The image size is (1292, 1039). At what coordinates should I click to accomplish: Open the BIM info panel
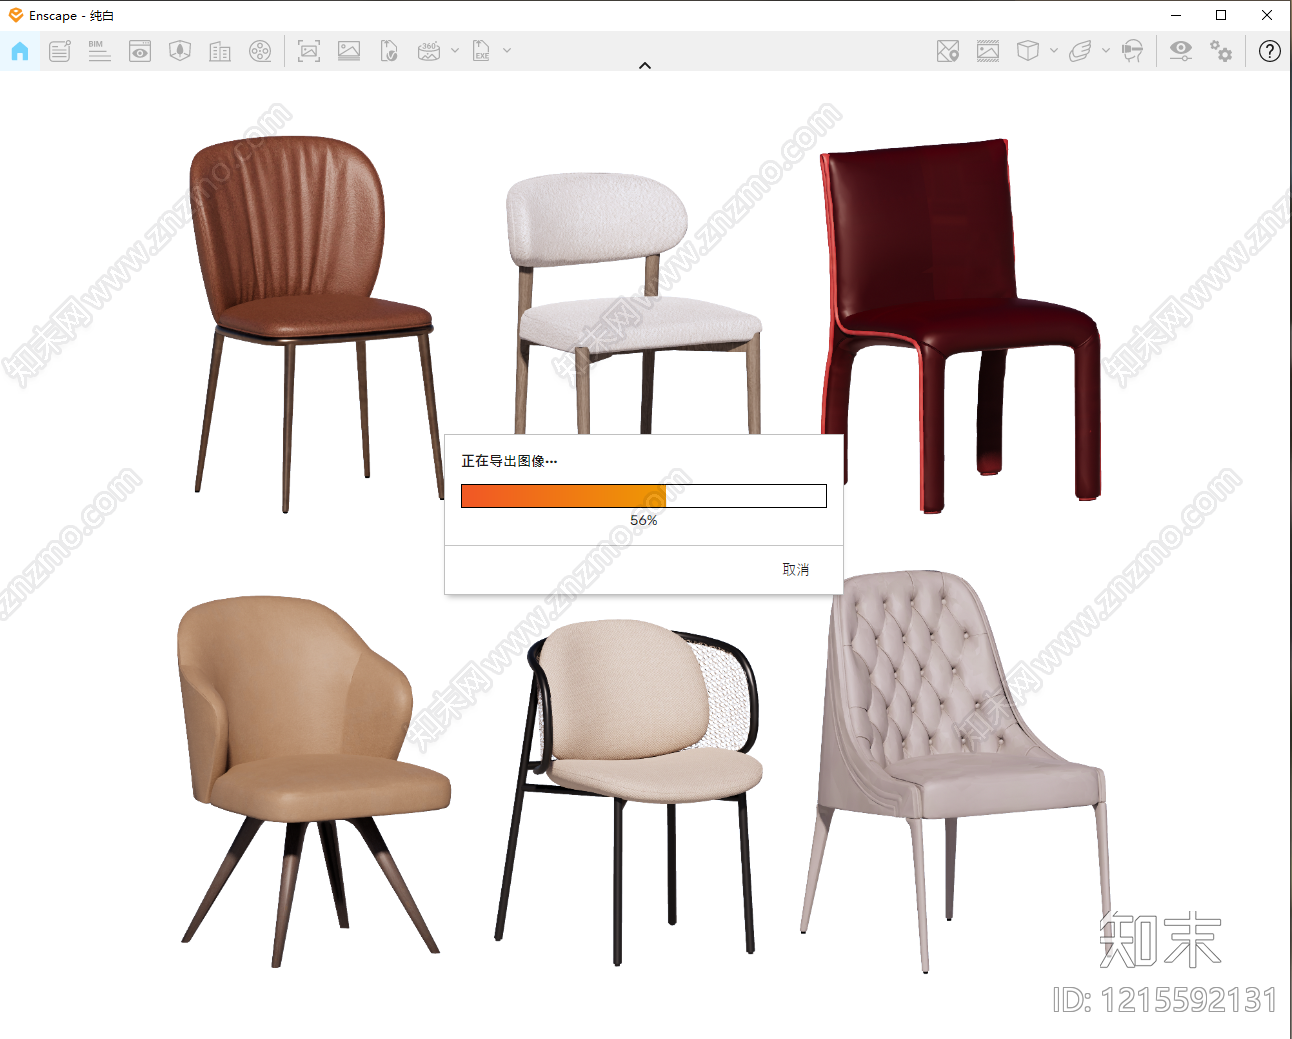coord(100,51)
